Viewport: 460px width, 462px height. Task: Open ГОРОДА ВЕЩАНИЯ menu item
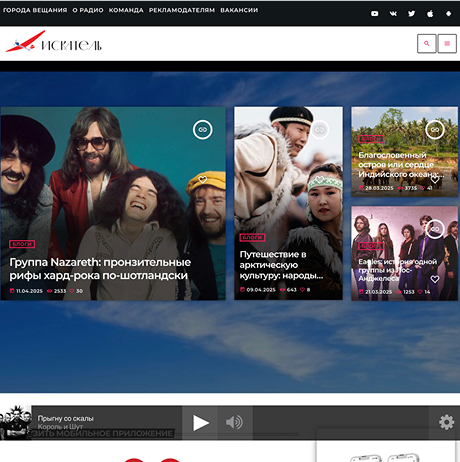(x=35, y=10)
